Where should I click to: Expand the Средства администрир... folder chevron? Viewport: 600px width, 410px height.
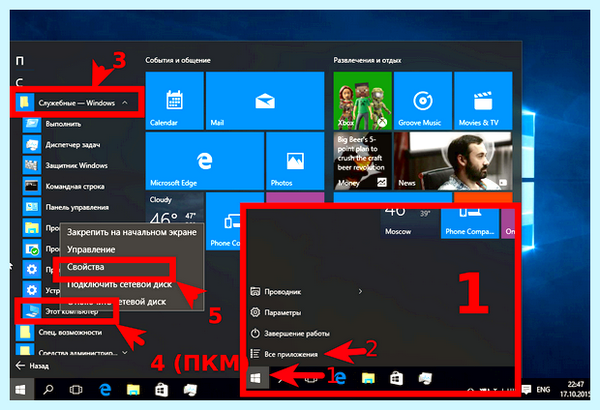point(125,352)
